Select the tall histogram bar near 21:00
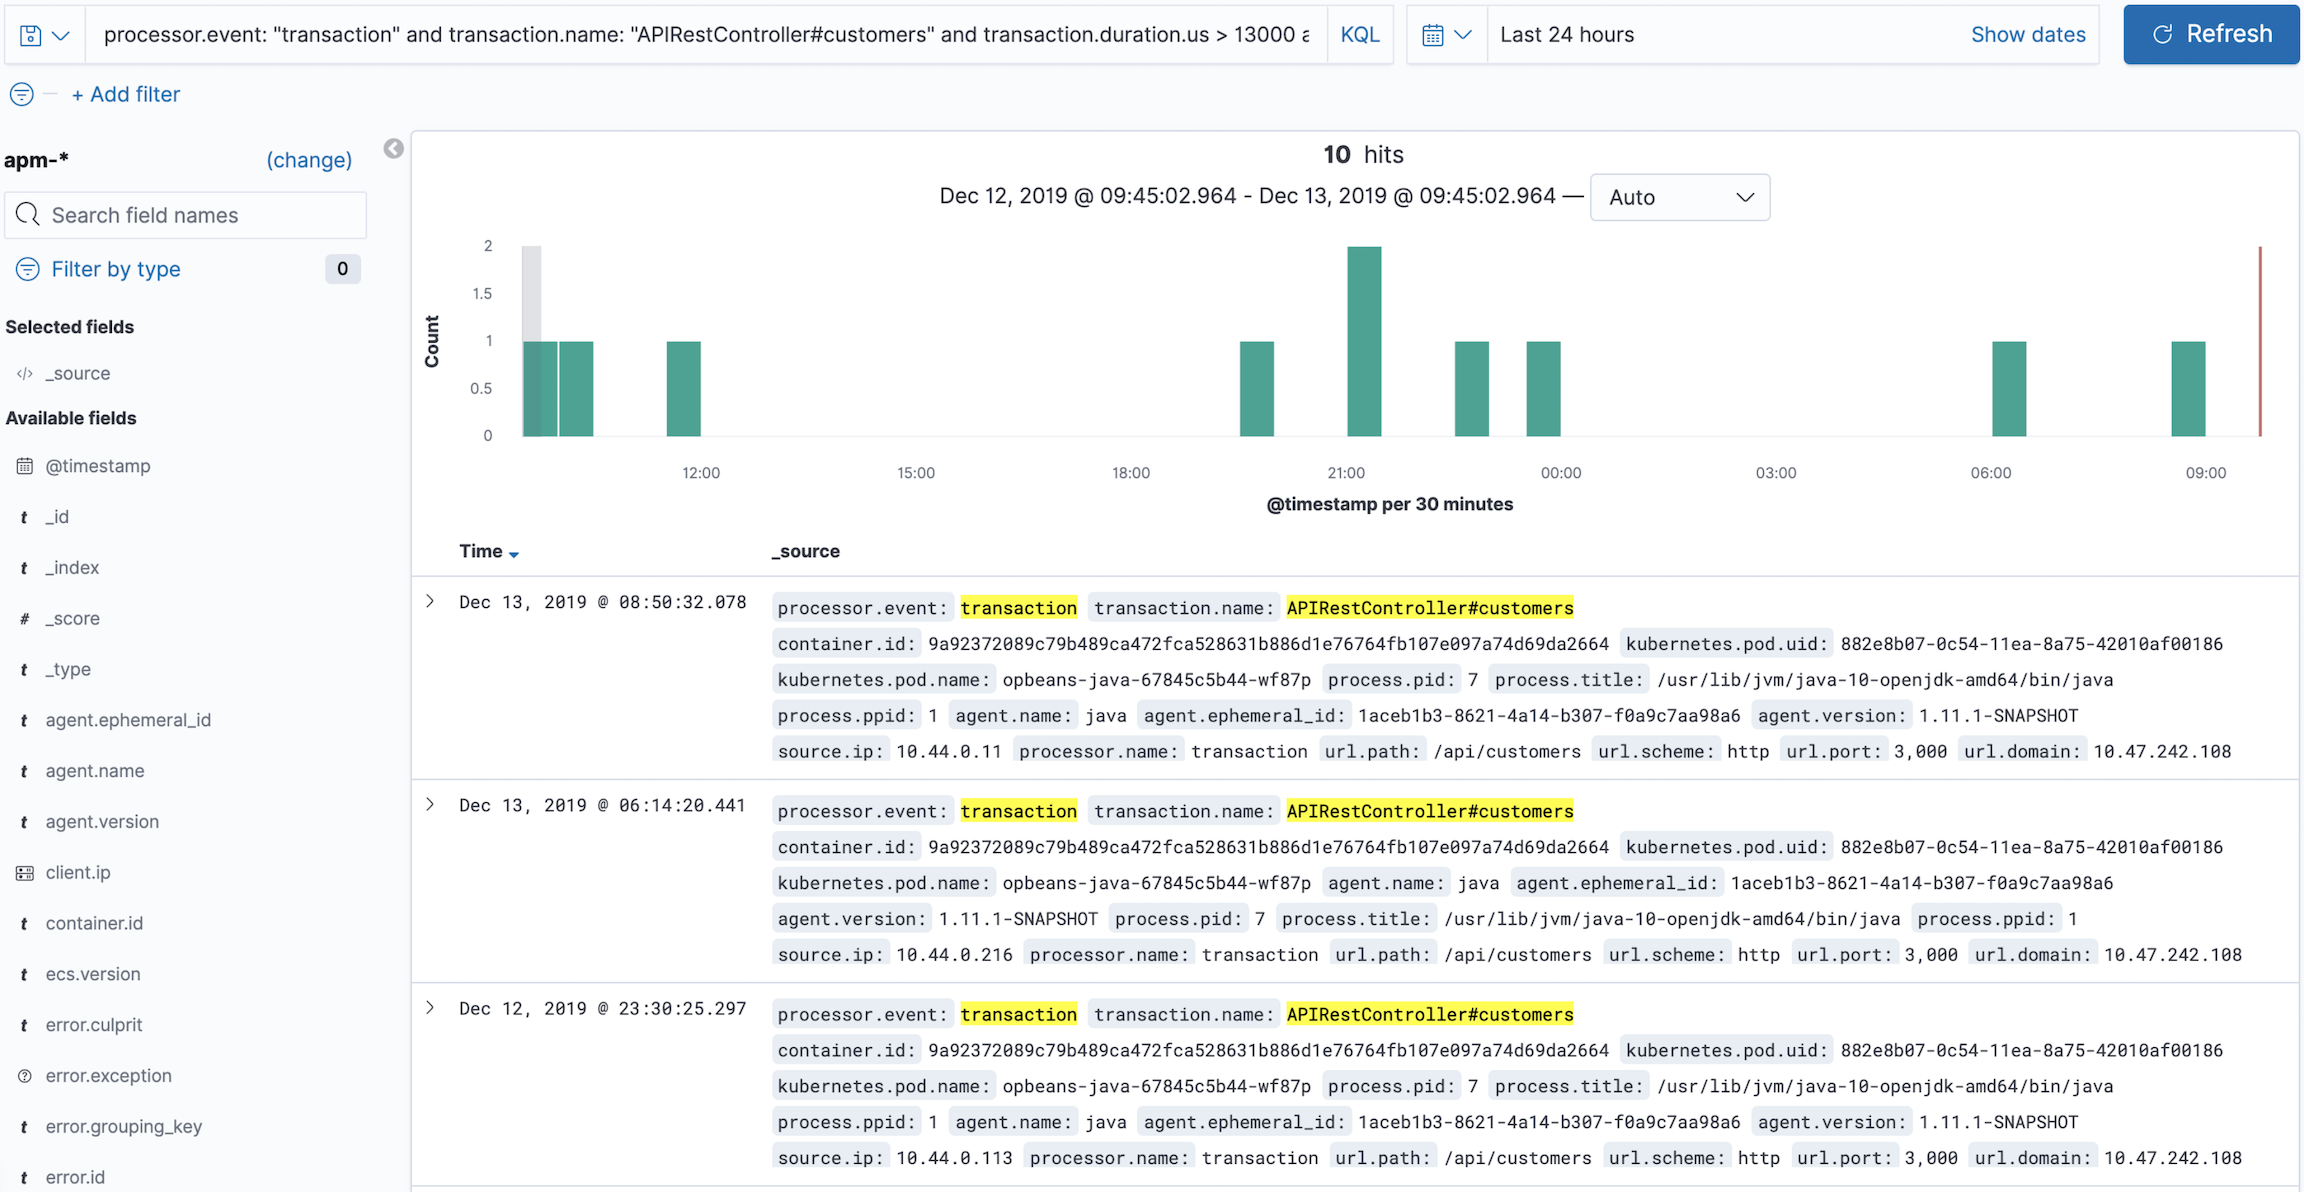Viewport: 2304px width, 1192px height. pyautogui.click(x=1364, y=340)
